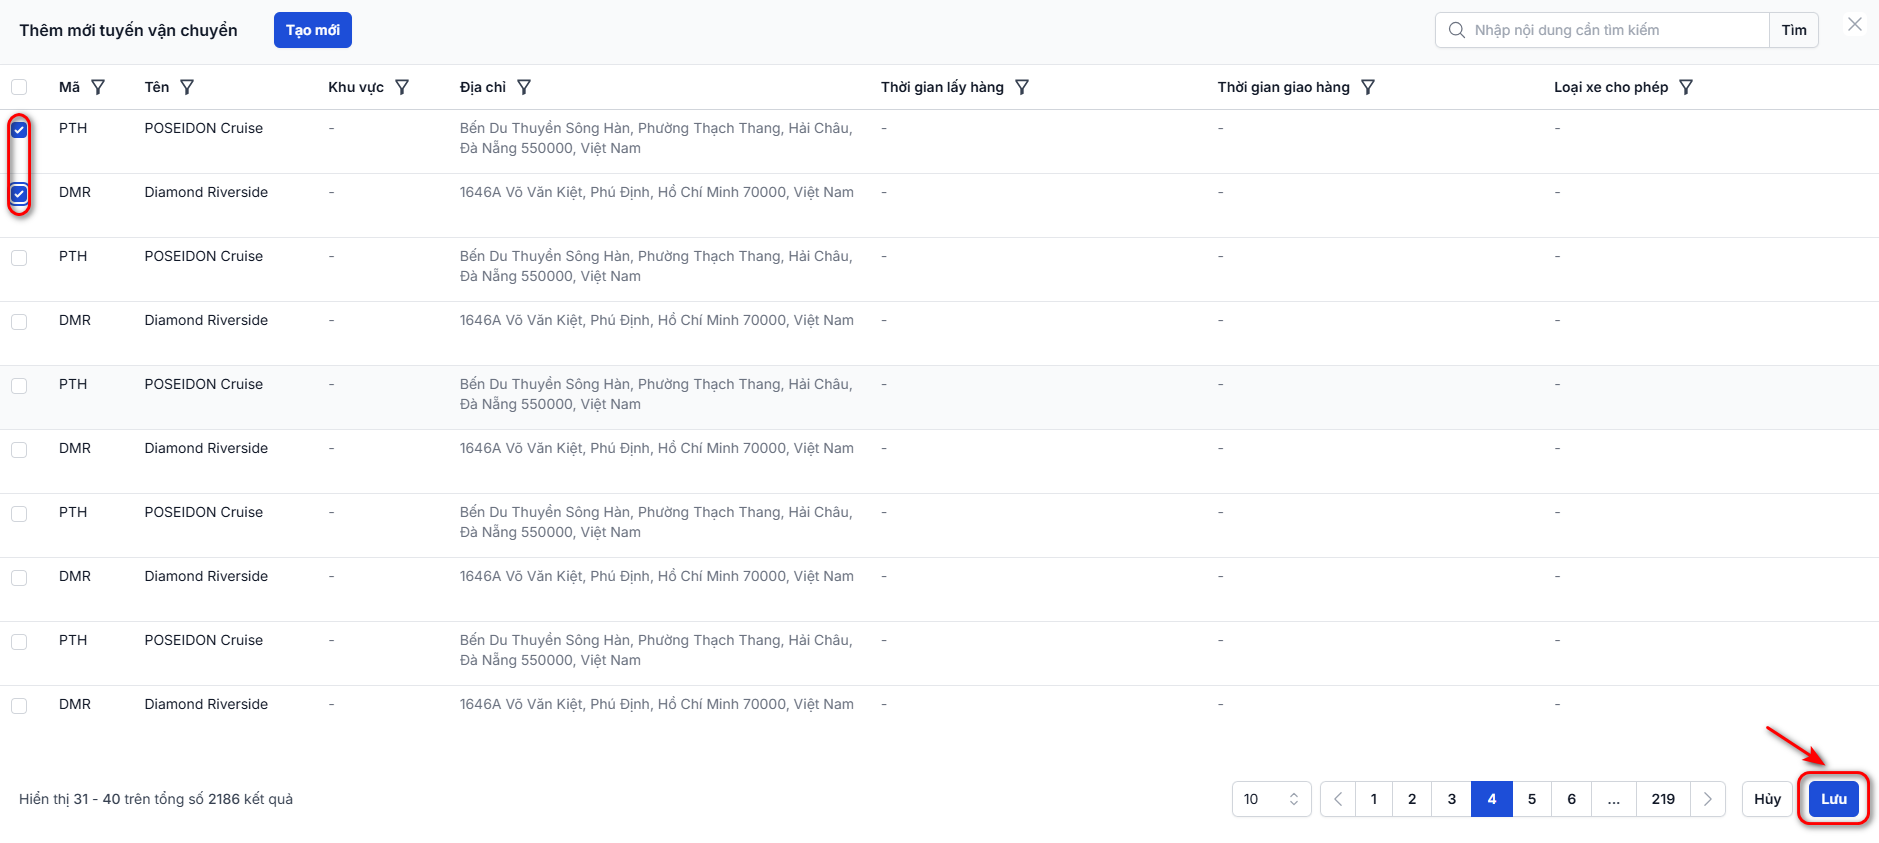
Task: Uncheck the first DMR Diamond Riverside row
Action: tap(19, 193)
